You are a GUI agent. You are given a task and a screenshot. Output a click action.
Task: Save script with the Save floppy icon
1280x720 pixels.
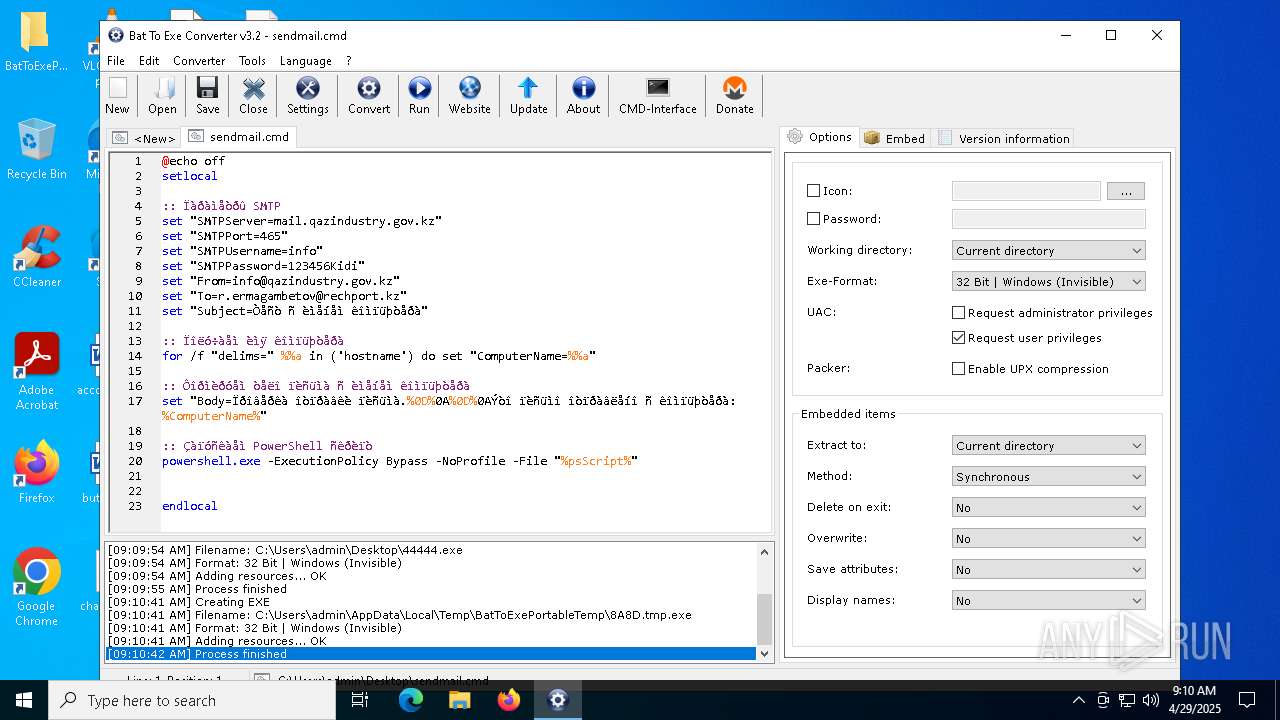pyautogui.click(x=207, y=96)
